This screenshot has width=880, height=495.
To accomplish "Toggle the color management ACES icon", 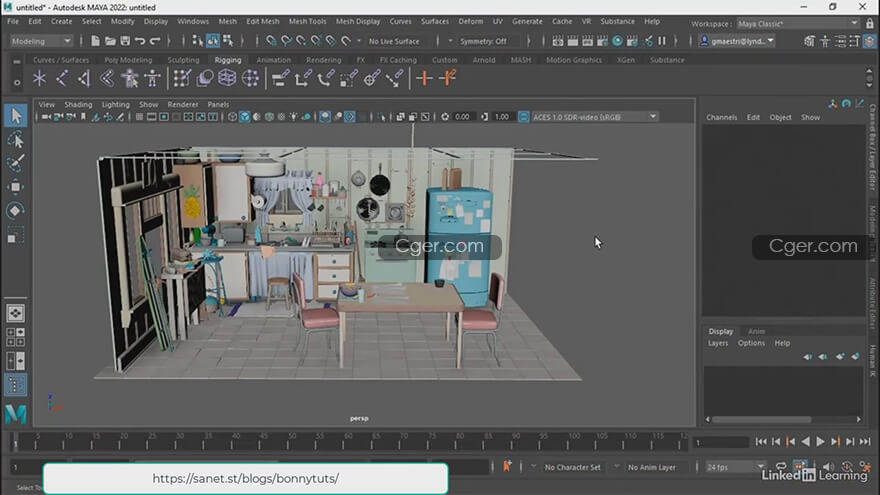I will 523,117.
